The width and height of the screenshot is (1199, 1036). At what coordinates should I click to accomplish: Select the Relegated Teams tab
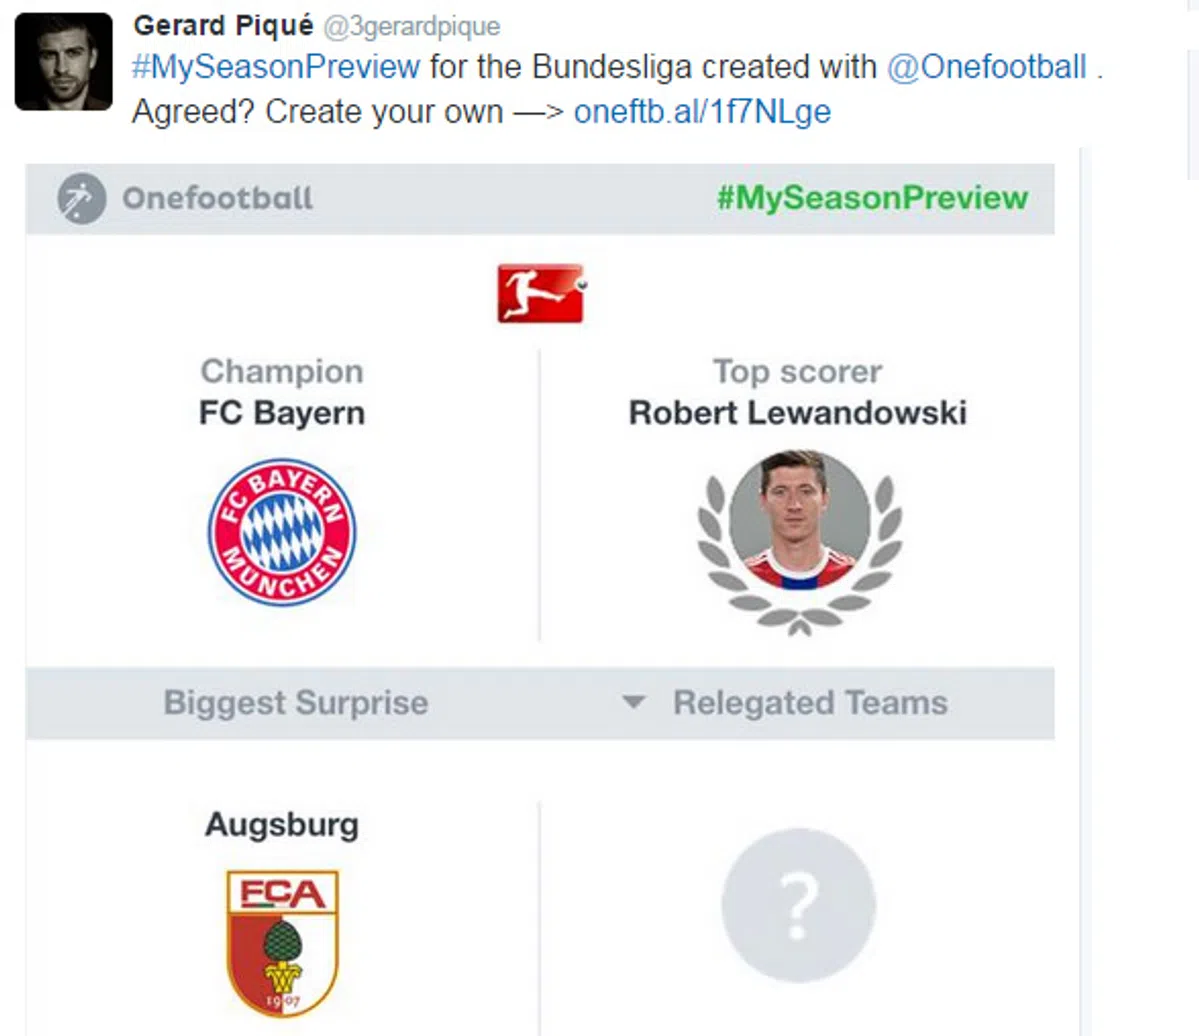(810, 703)
